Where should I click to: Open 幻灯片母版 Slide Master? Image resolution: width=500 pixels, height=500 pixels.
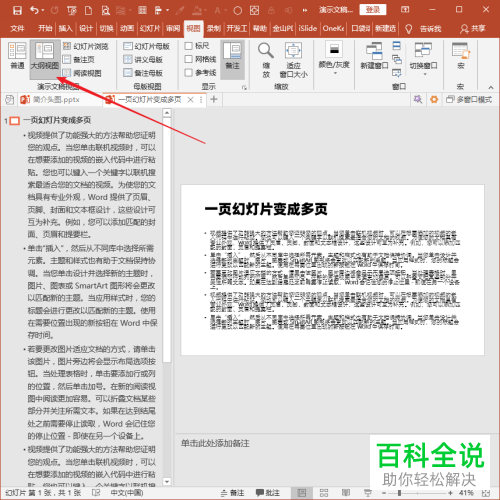tap(147, 46)
